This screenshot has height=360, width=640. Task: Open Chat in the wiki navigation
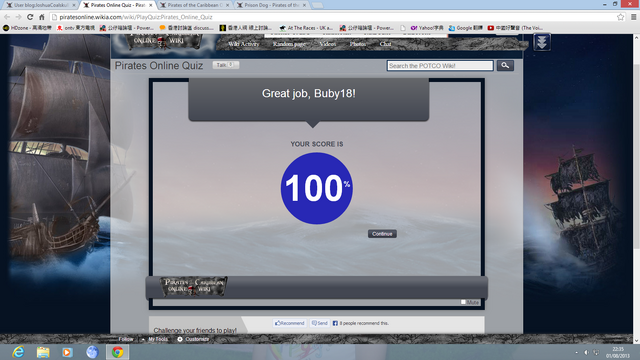[x=385, y=44]
